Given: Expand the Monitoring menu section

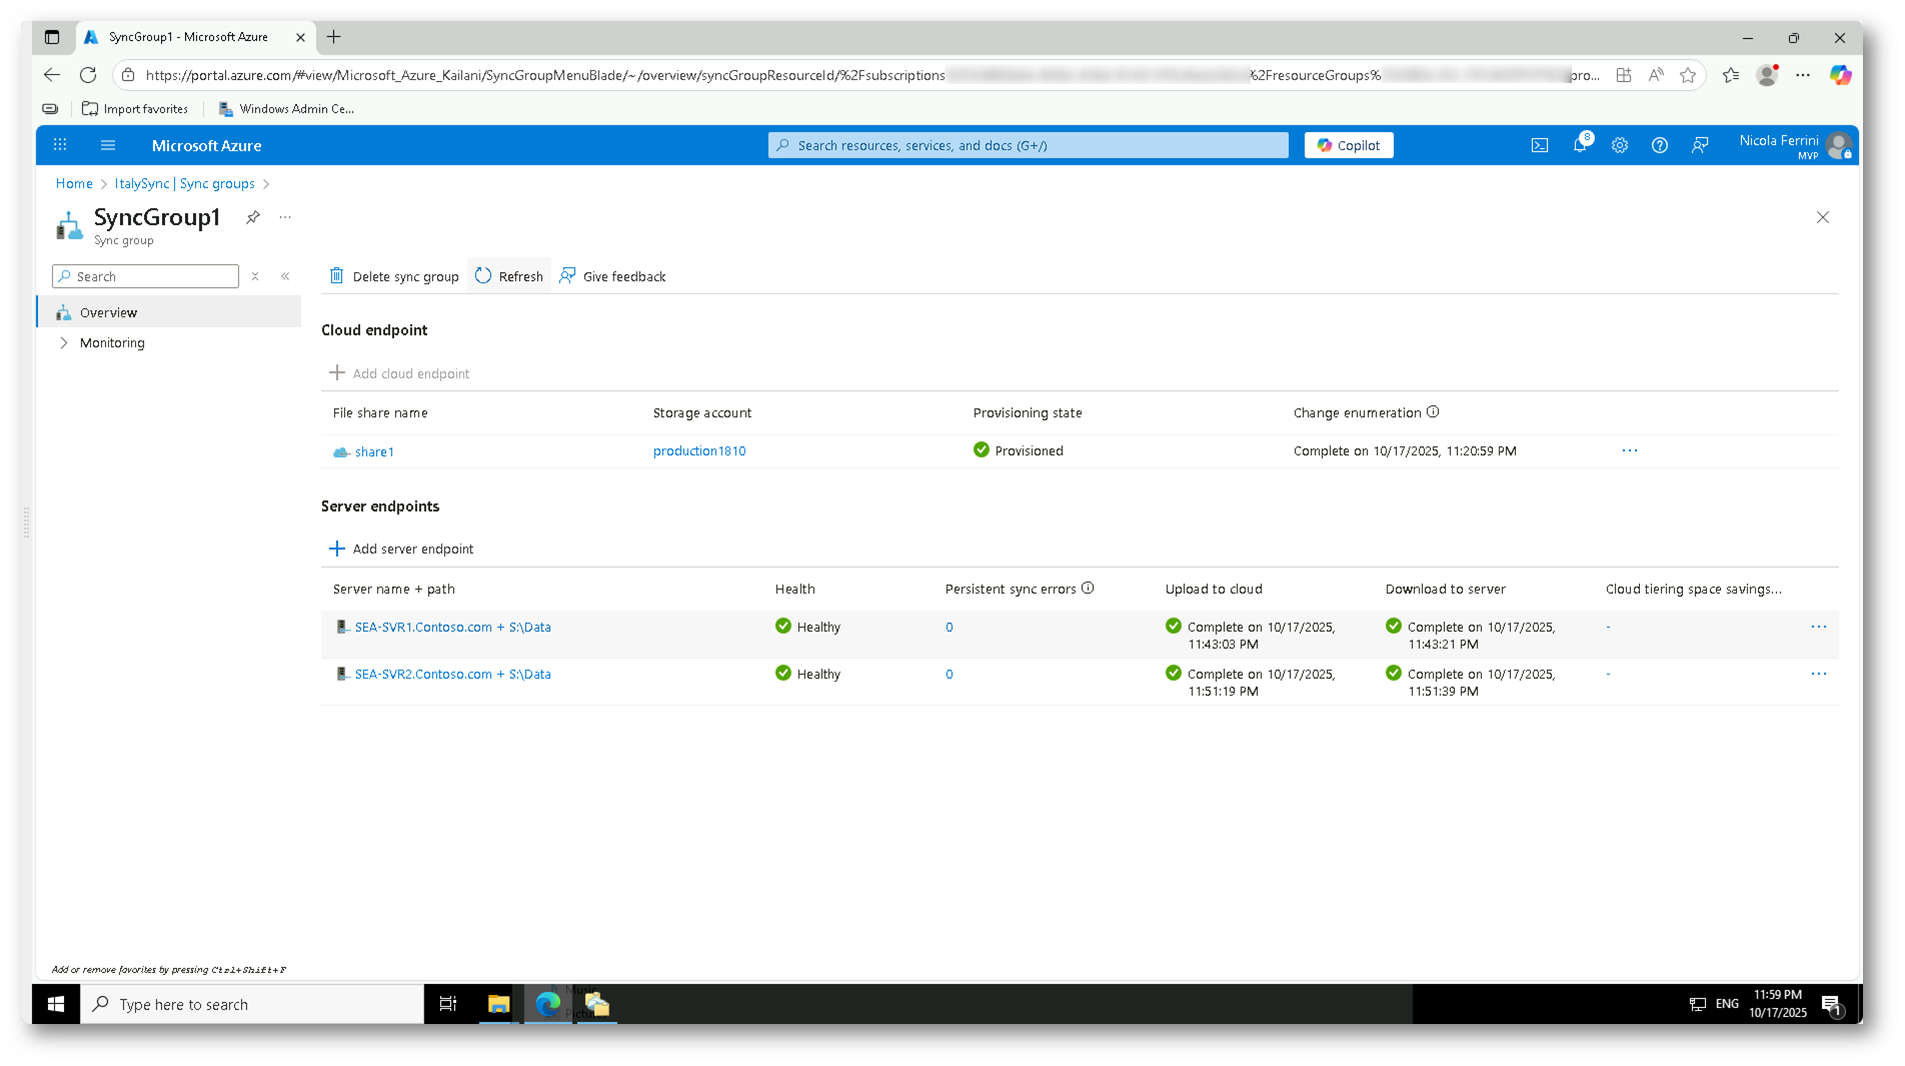Looking at the screenshot, I should tap(64, 343).
